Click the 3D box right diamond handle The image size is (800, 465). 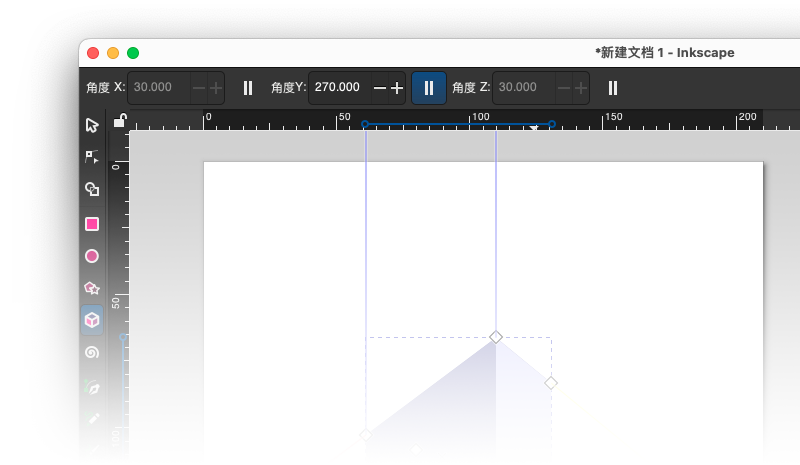(x=551, y=383)
